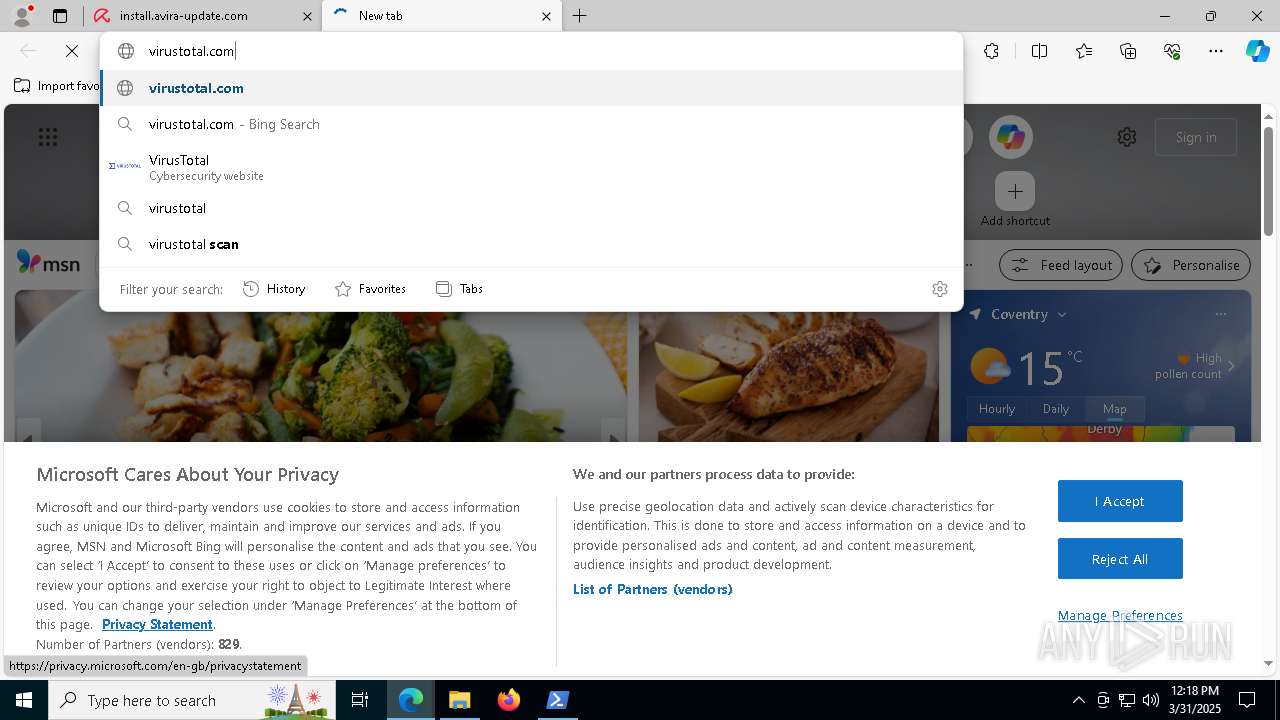The height and width of the screenshot is (720, 1280).
Task: Choose virustotal.com - Bing Search suggestion
Action: pyautogui.click(x=531, y=124)
